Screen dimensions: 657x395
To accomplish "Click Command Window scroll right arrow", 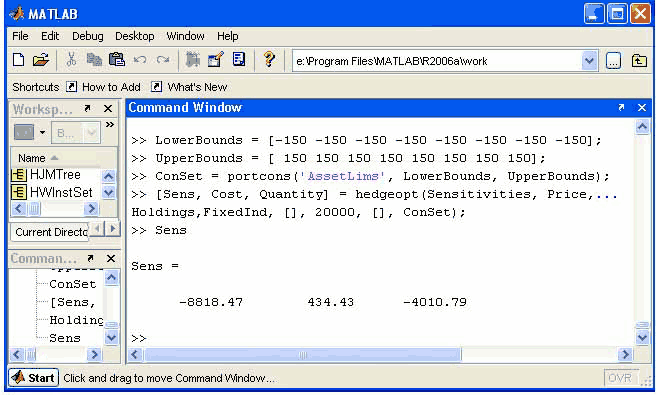I will [x=625, y=355].
